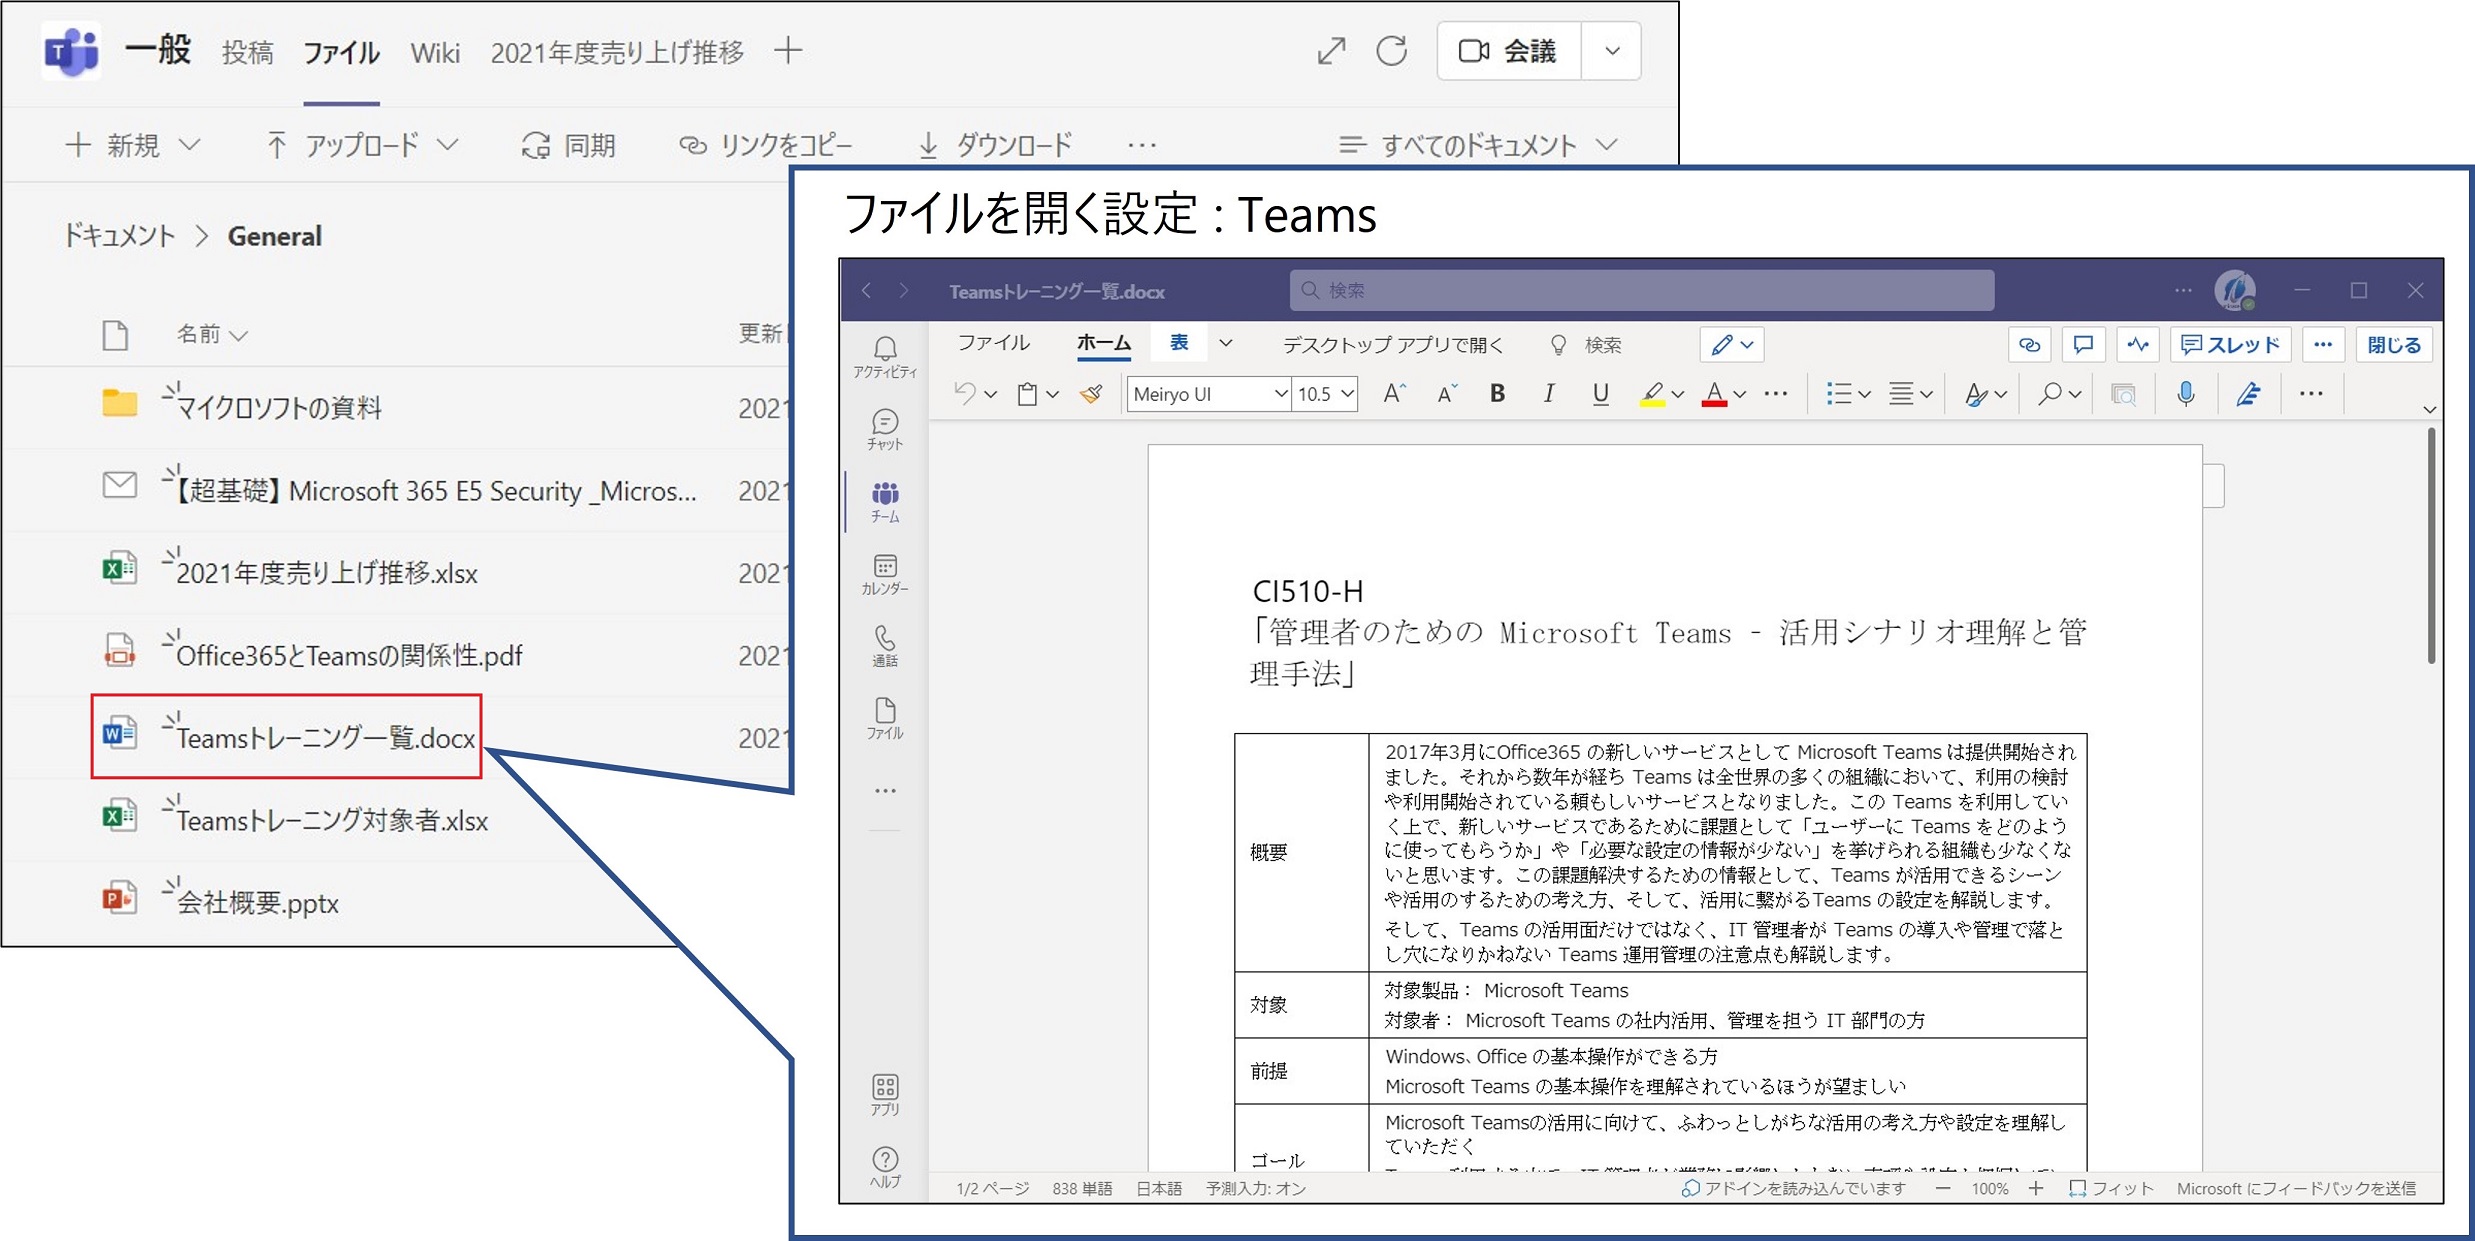Open Teamsトレーニング一覧.docx file
Viewport: 2475px width, 1241px height.
[325, 738]
